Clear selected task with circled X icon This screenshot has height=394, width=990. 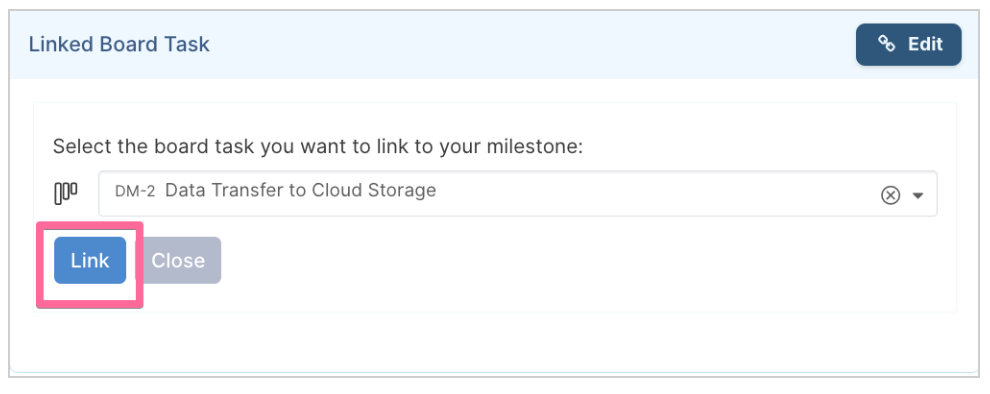tap(890, 196)
